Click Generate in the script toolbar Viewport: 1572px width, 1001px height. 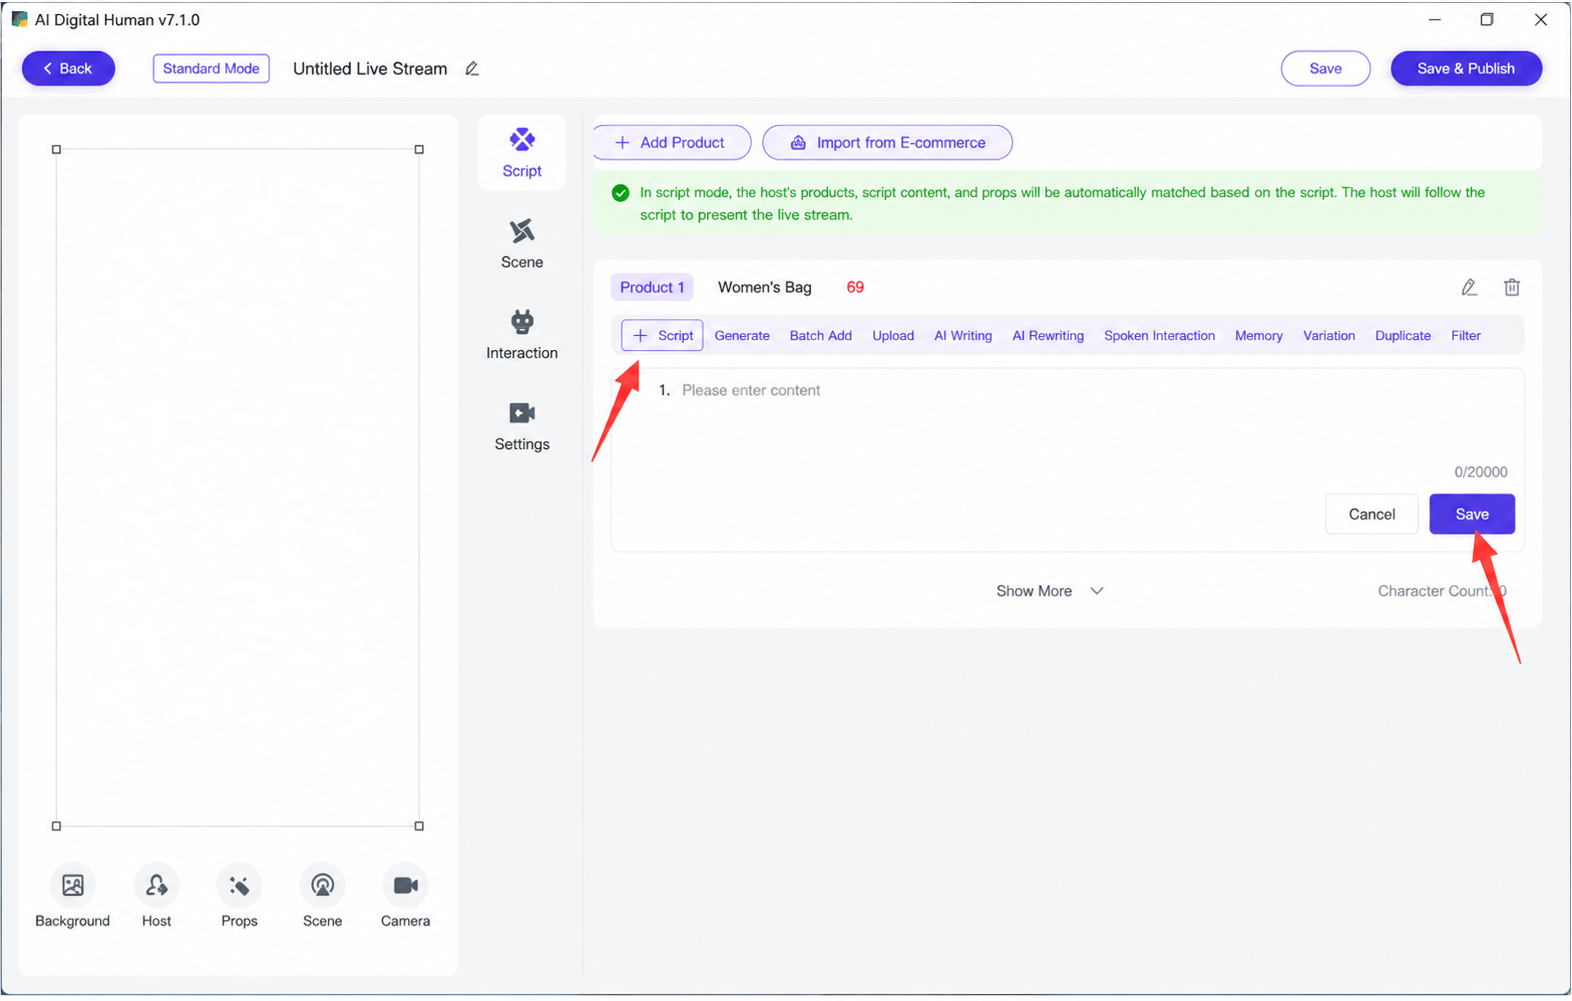(x=742, y=336)
